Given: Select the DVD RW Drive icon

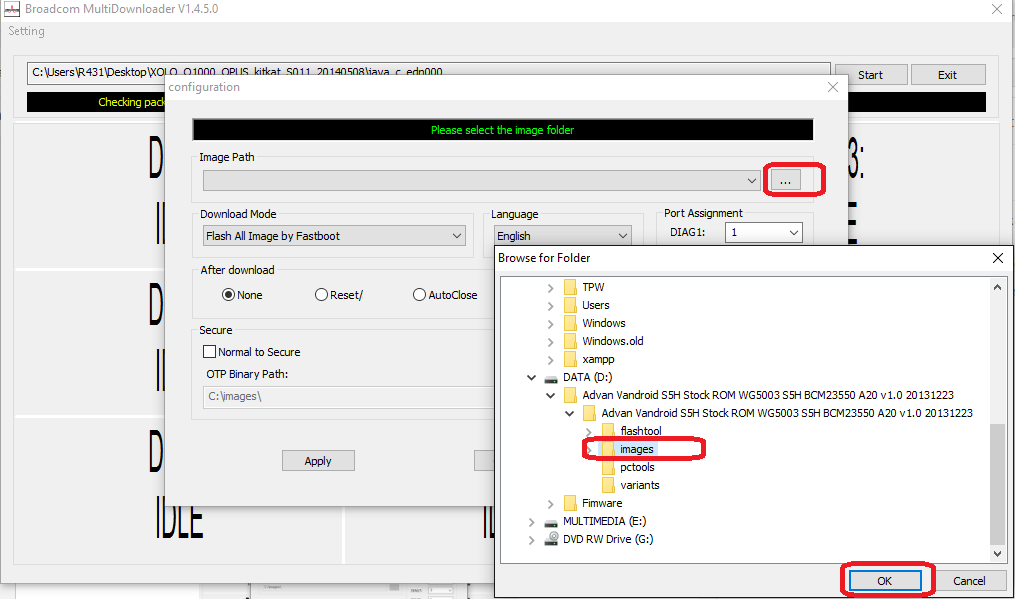Looking at the screenshot, I should 552,539.
